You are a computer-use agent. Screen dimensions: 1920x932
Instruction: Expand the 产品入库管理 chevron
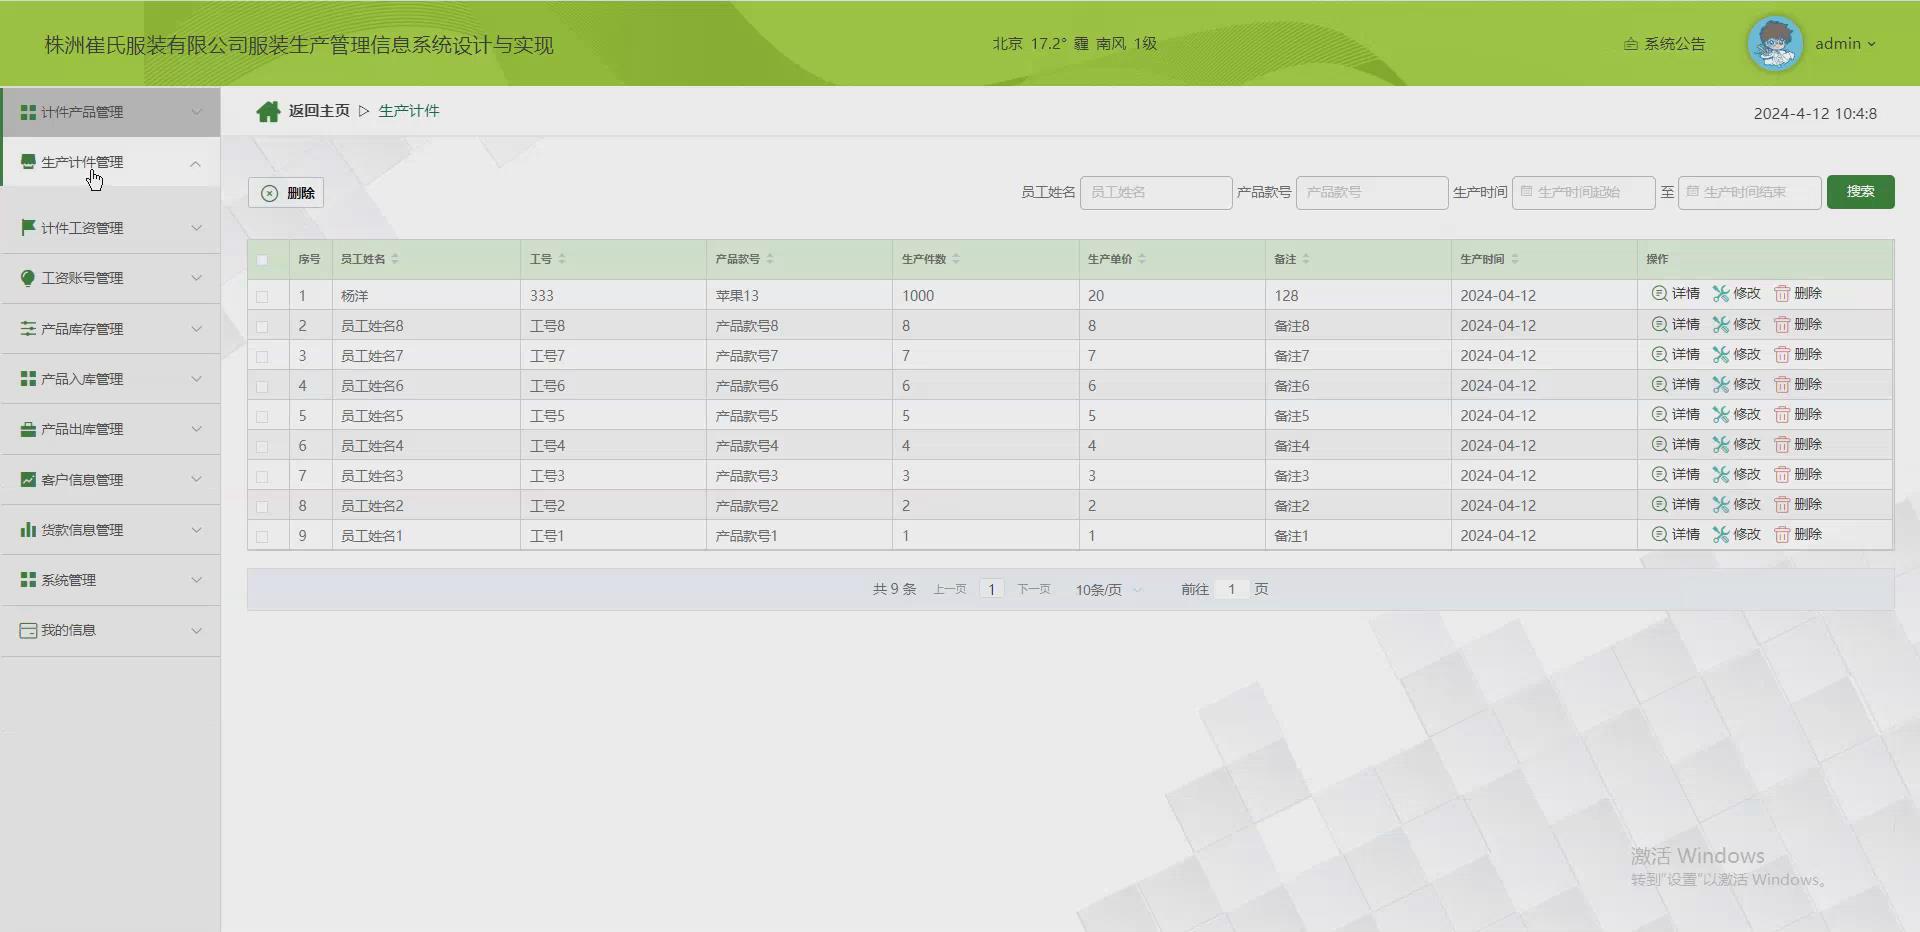coord(196,379)
